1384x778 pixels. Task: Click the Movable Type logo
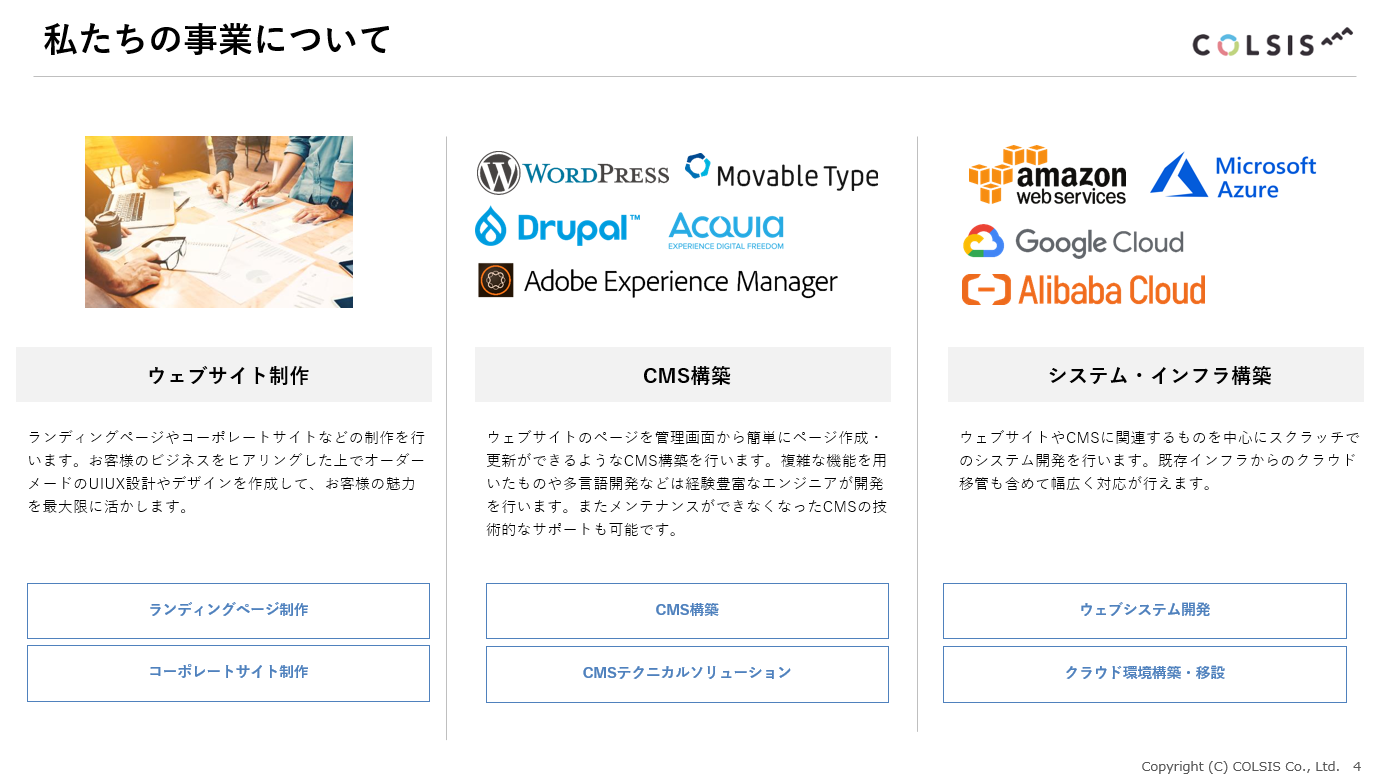(x=781, y=172)
